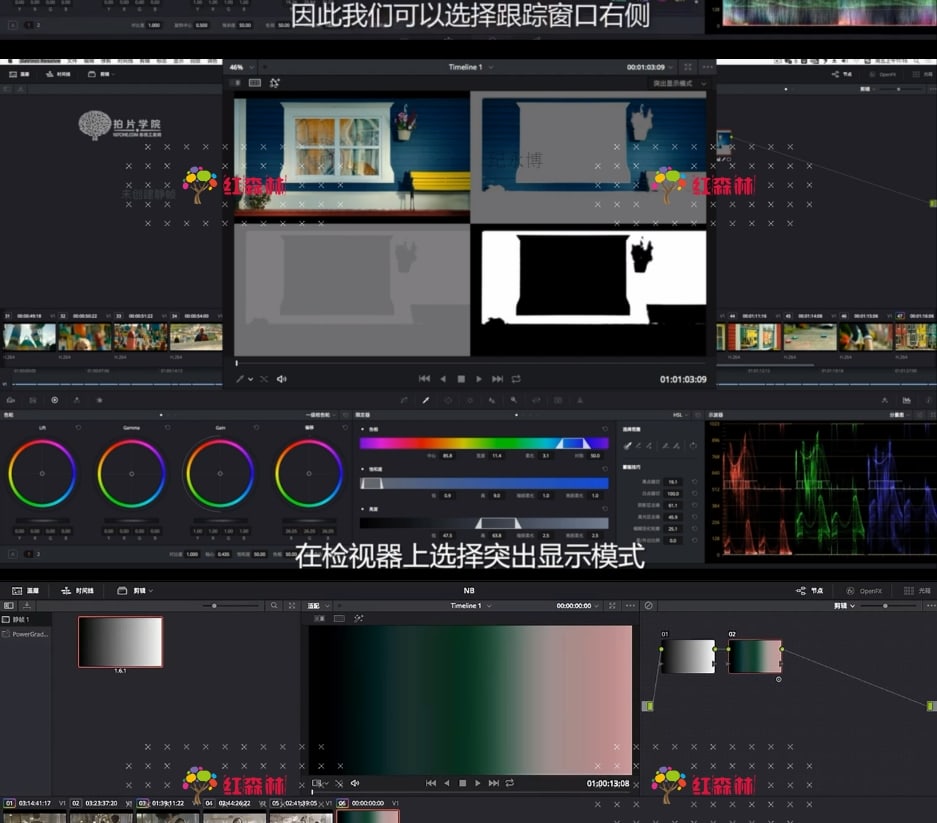Click the crossed-arrows unmix icon in the 01:01:03:09 transport bar
The height and width of the screenshot is (823, 937).
tap(264, 379)
